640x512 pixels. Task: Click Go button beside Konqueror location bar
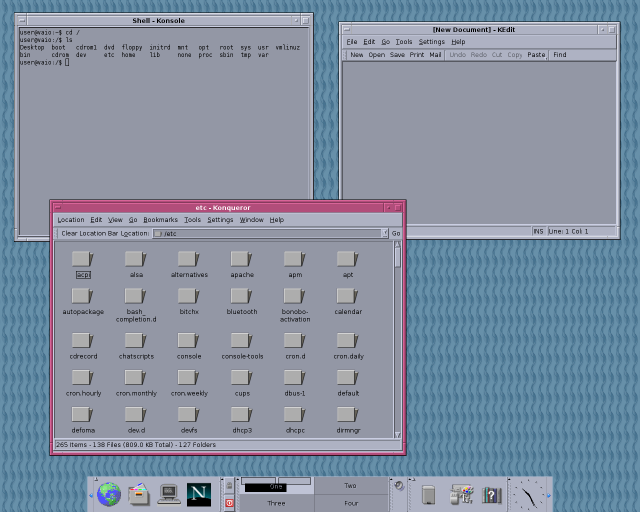point(396,233)
